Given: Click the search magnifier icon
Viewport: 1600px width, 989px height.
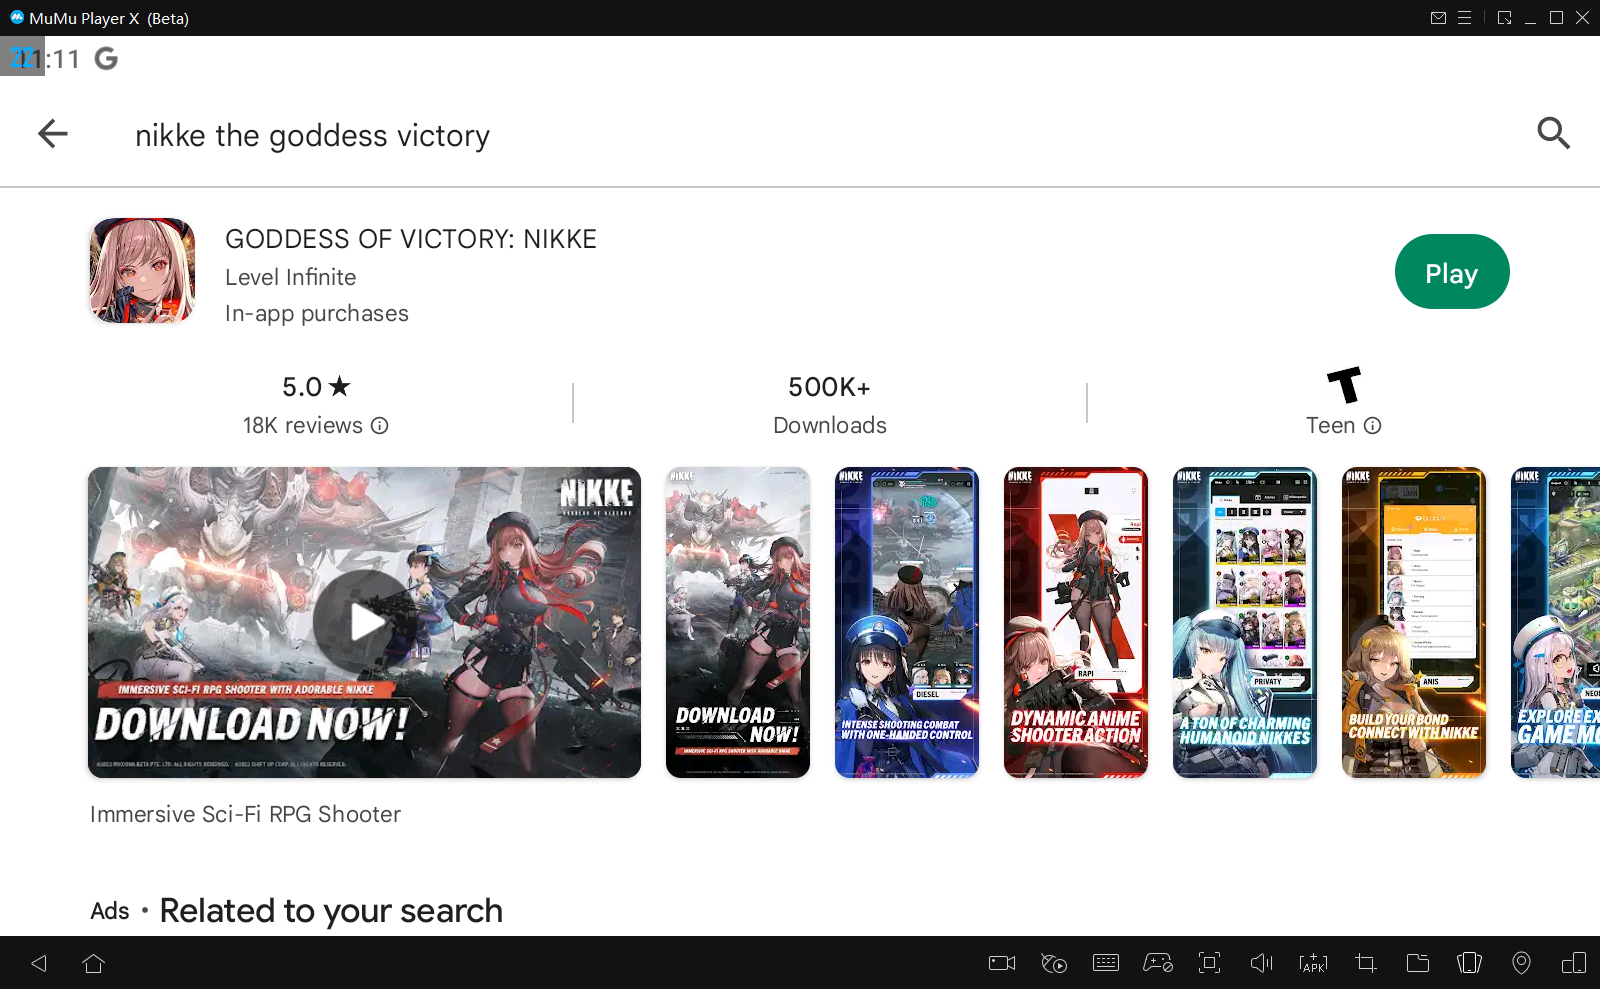Looking at the screenshot, I should click(x=1553, y=133).
